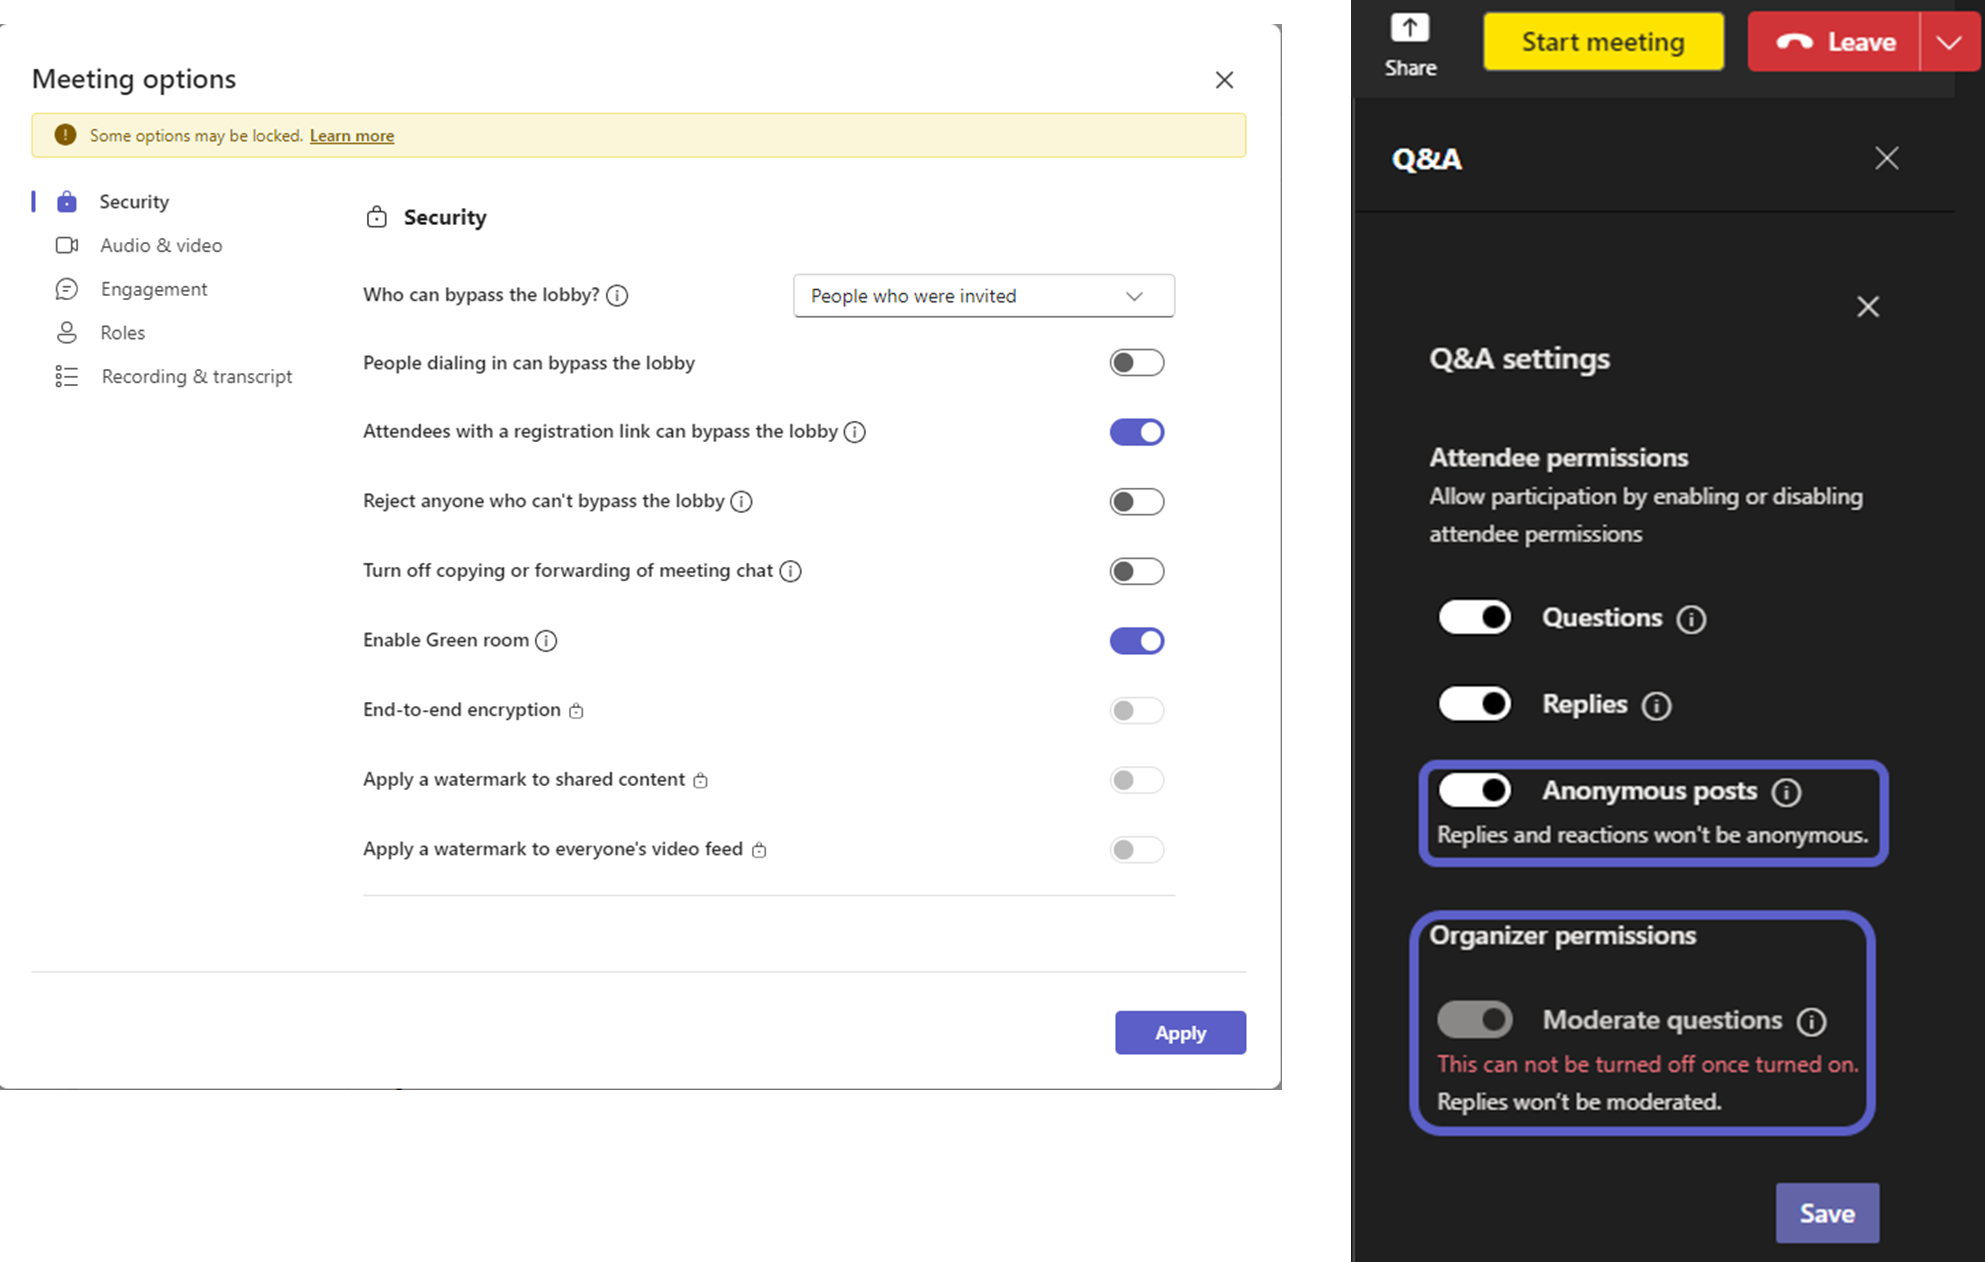Turn on Moderate questions toggle
The height and width of the screenshot is (1262, 1985).
click(x=1475, y=1020)
